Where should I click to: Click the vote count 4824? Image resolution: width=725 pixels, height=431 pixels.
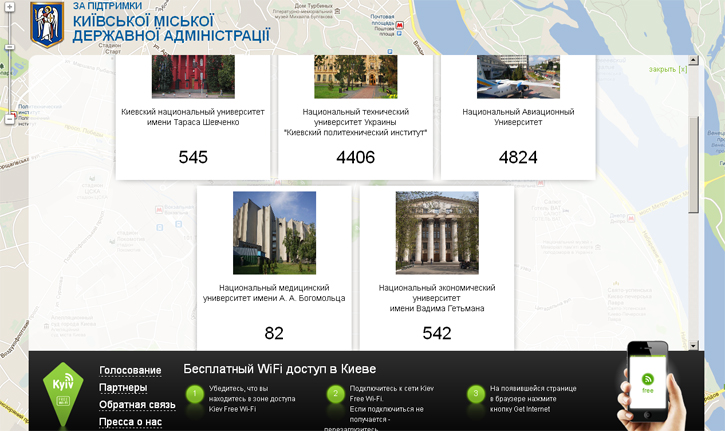(x=518, y=157)
